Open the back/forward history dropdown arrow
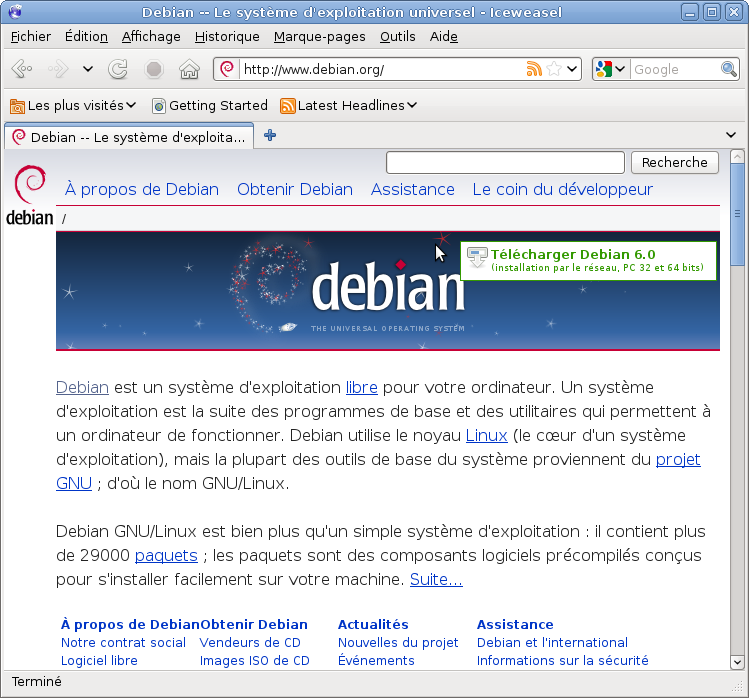This screenshot has width=749, height=698. tap(87, 69)
